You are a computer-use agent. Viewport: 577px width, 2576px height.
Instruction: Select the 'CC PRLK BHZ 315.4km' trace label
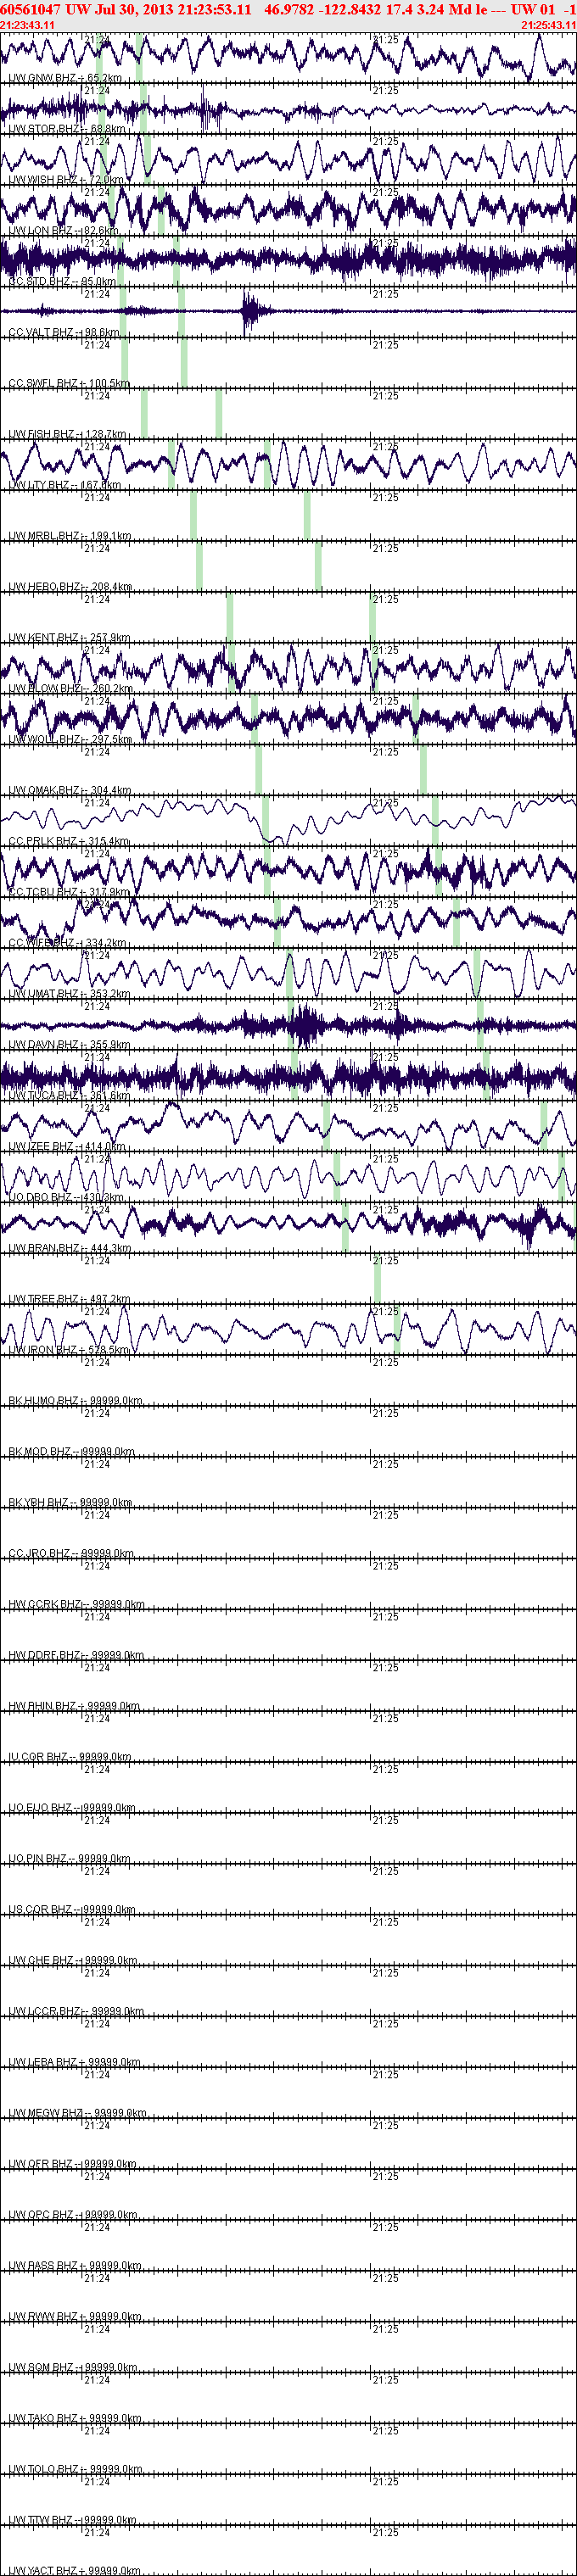[69, 842]
